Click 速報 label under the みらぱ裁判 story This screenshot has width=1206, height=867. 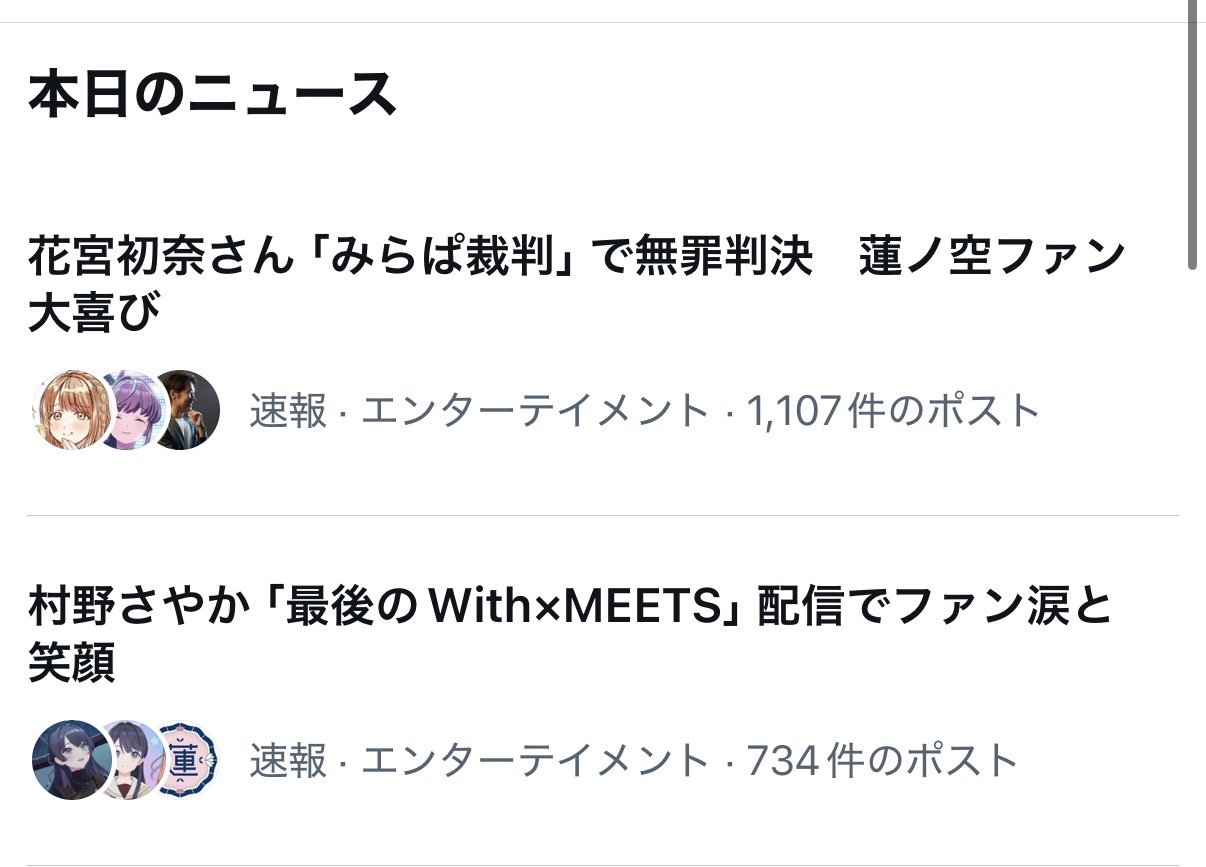coord(288,411)
